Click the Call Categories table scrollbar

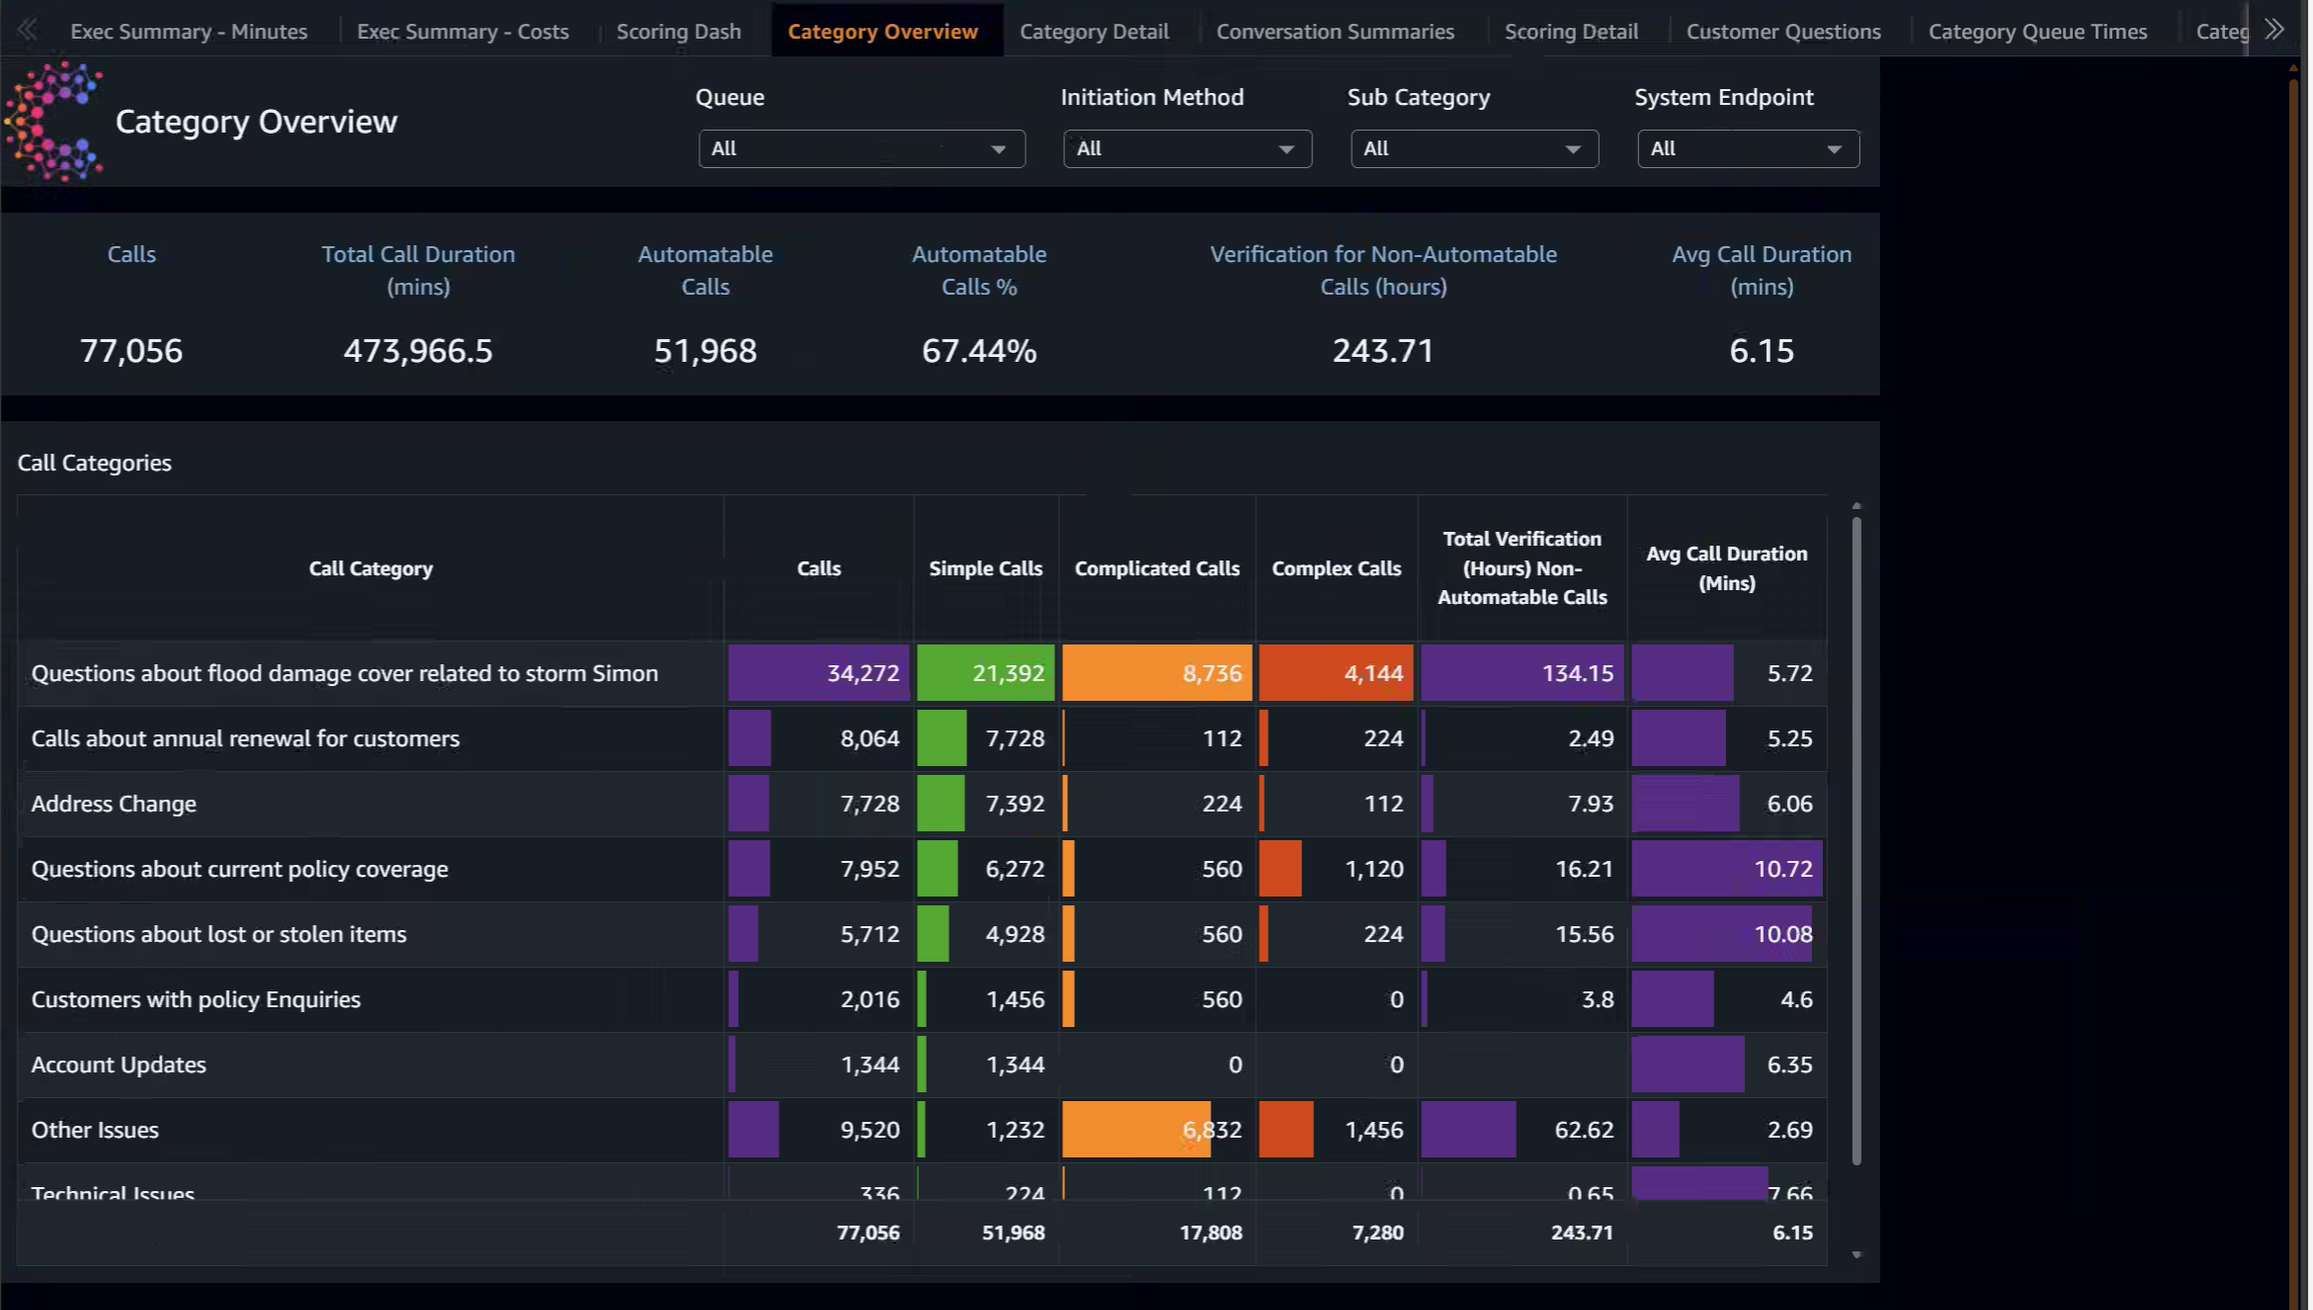click(1856, 840)
